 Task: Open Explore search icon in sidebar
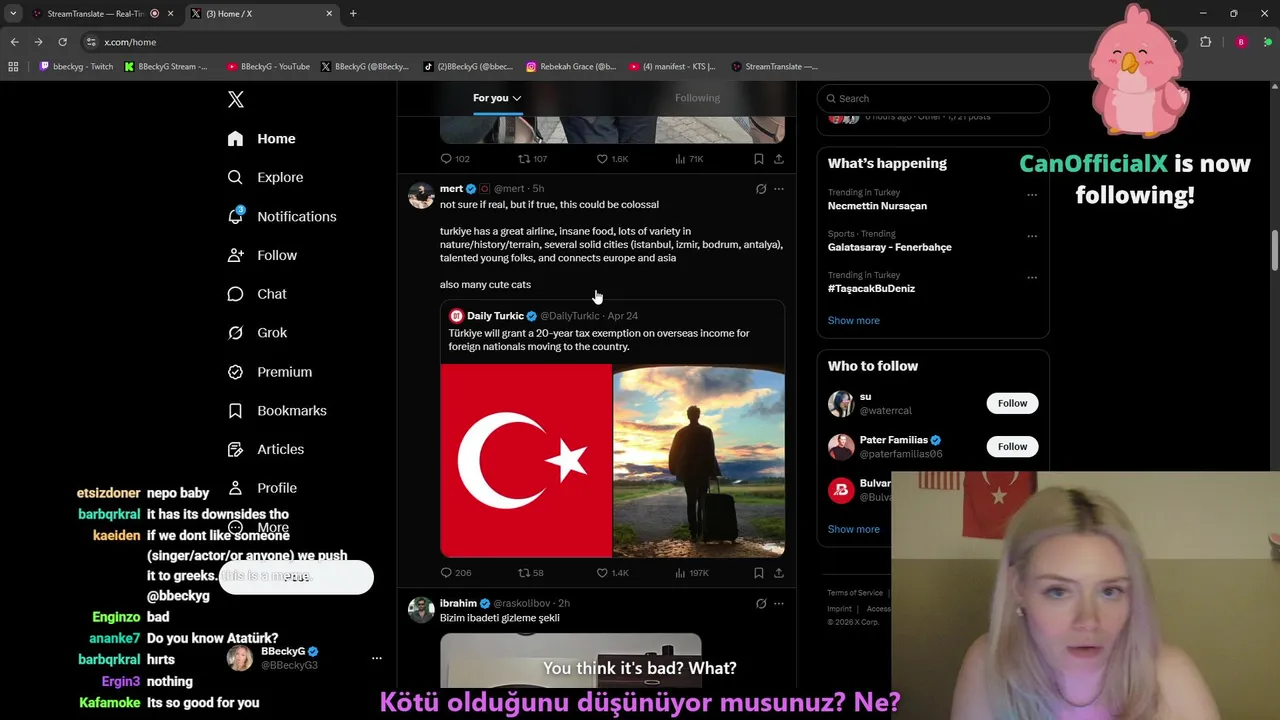click(x=235, y=177)
